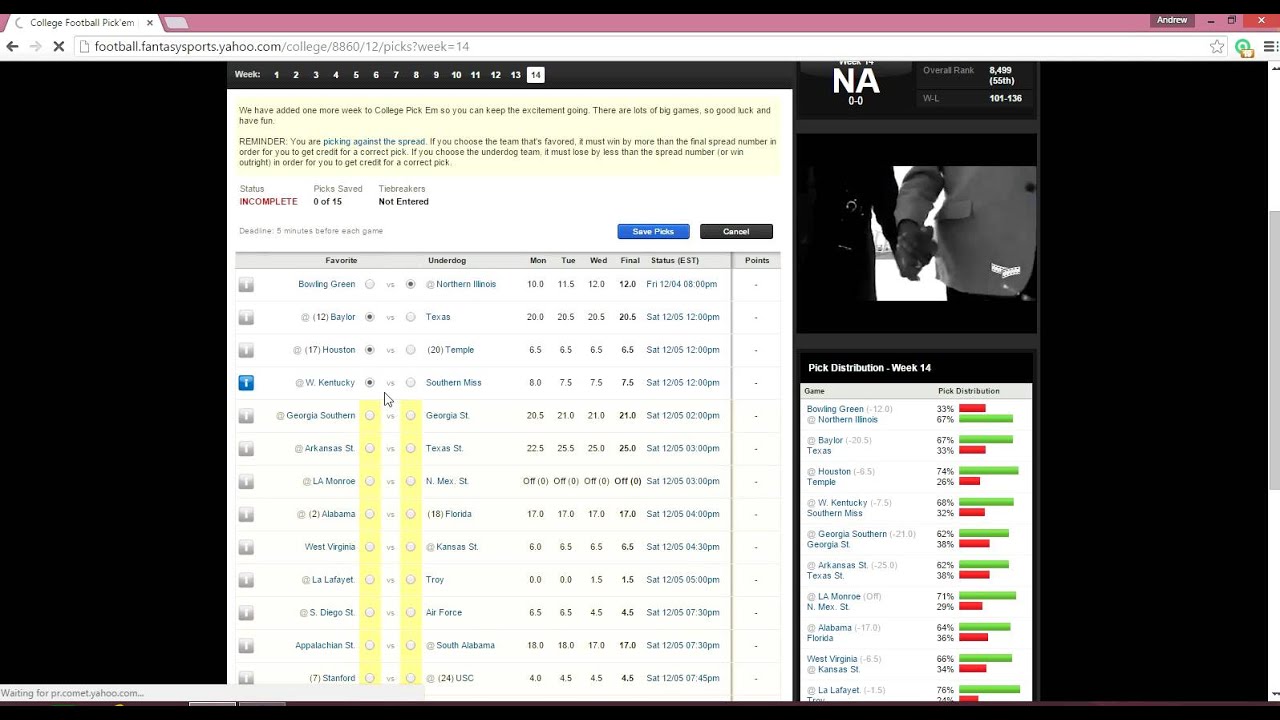Open matchup info icon for LA Monroe row

246,481
